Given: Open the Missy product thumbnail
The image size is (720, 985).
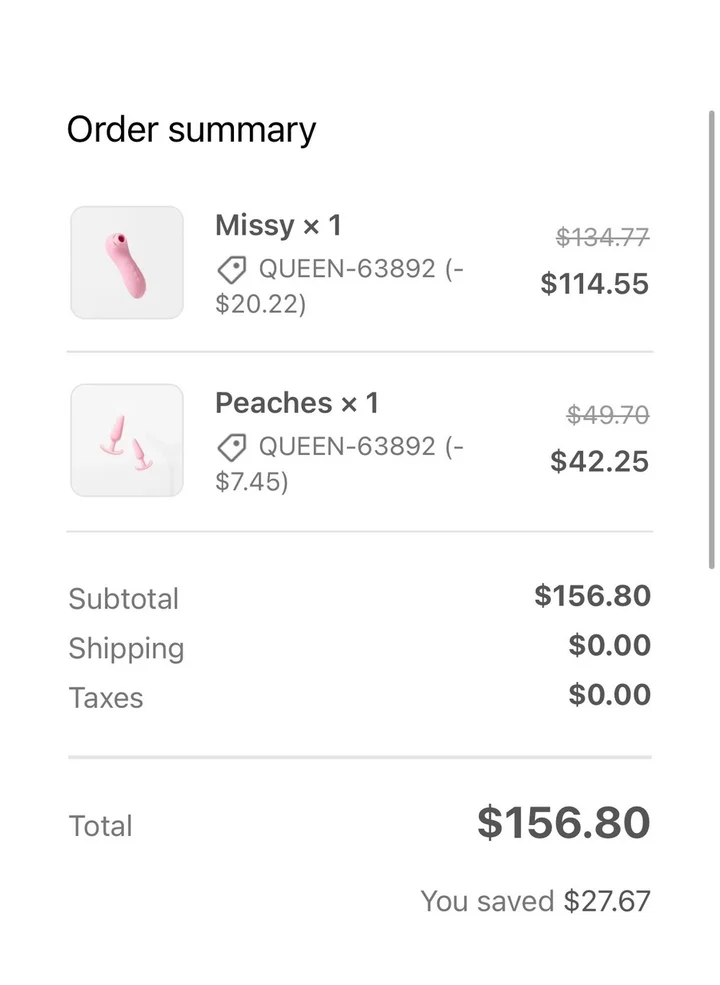Looking at the screenshot, I should [127, 263].
